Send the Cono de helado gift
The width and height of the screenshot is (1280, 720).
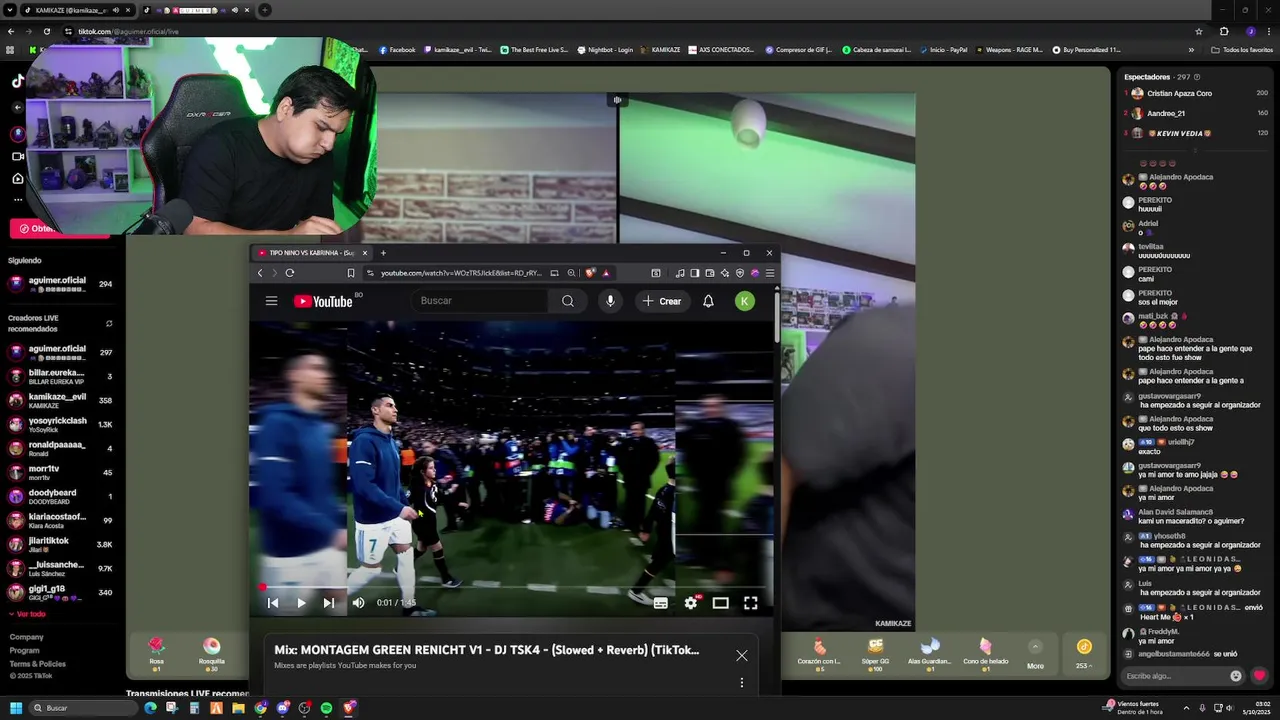985,653
